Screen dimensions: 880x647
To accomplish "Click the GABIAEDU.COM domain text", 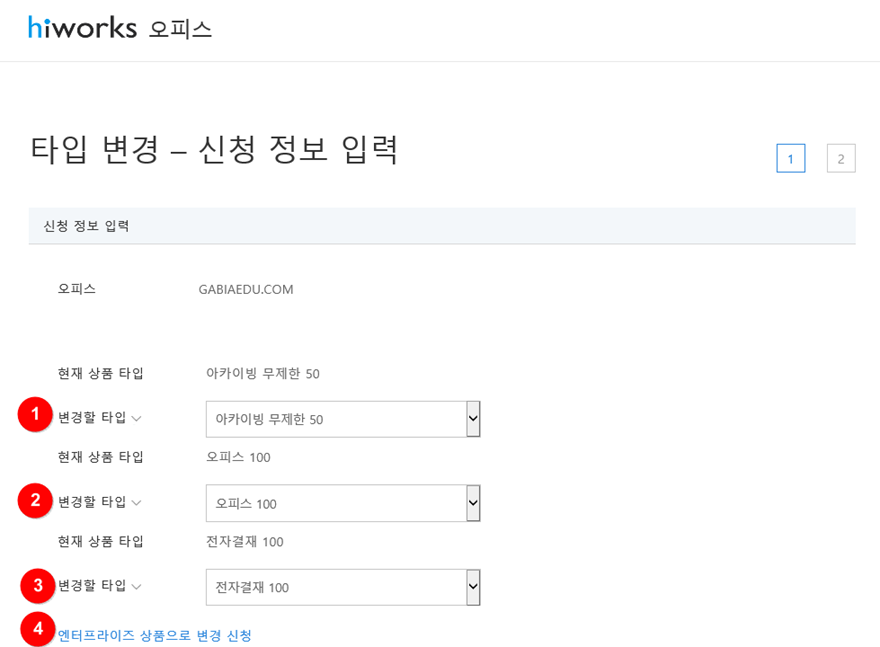I will 246,290.
